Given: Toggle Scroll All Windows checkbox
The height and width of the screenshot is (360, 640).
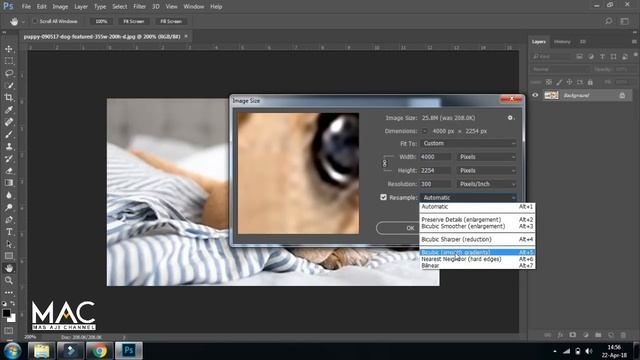Looking at the screenshot, I should point(35,21).
